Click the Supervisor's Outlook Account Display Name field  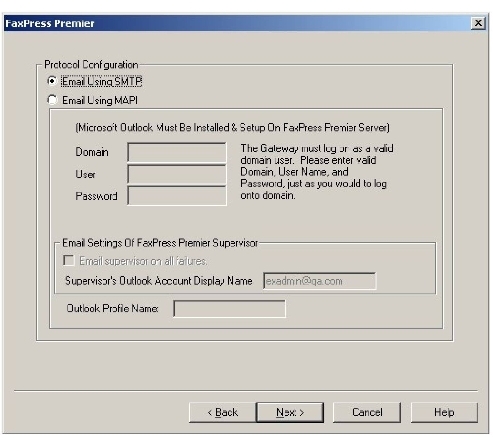(x=320, y=281)
